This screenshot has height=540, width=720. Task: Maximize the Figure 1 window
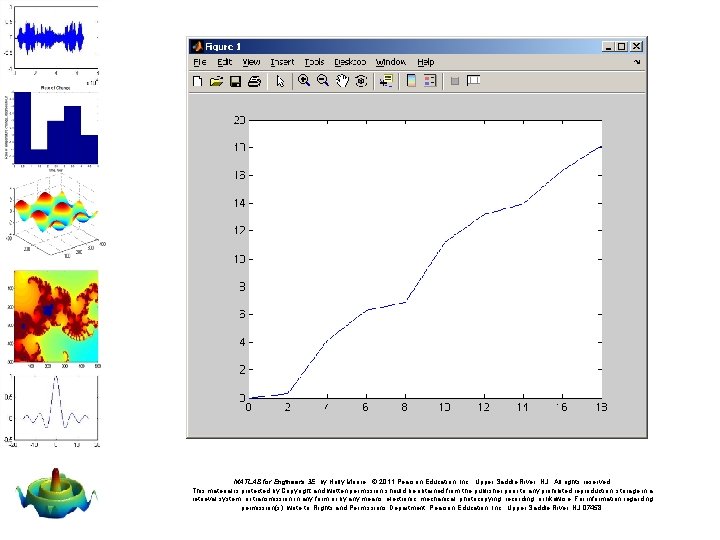point(621,46)
